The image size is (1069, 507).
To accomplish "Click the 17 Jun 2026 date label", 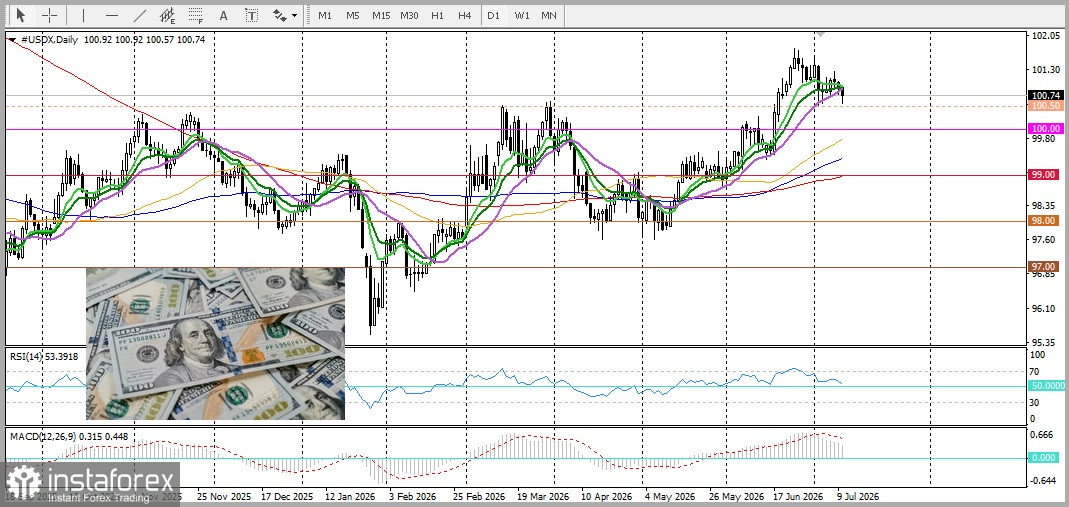I will point(796,495).
